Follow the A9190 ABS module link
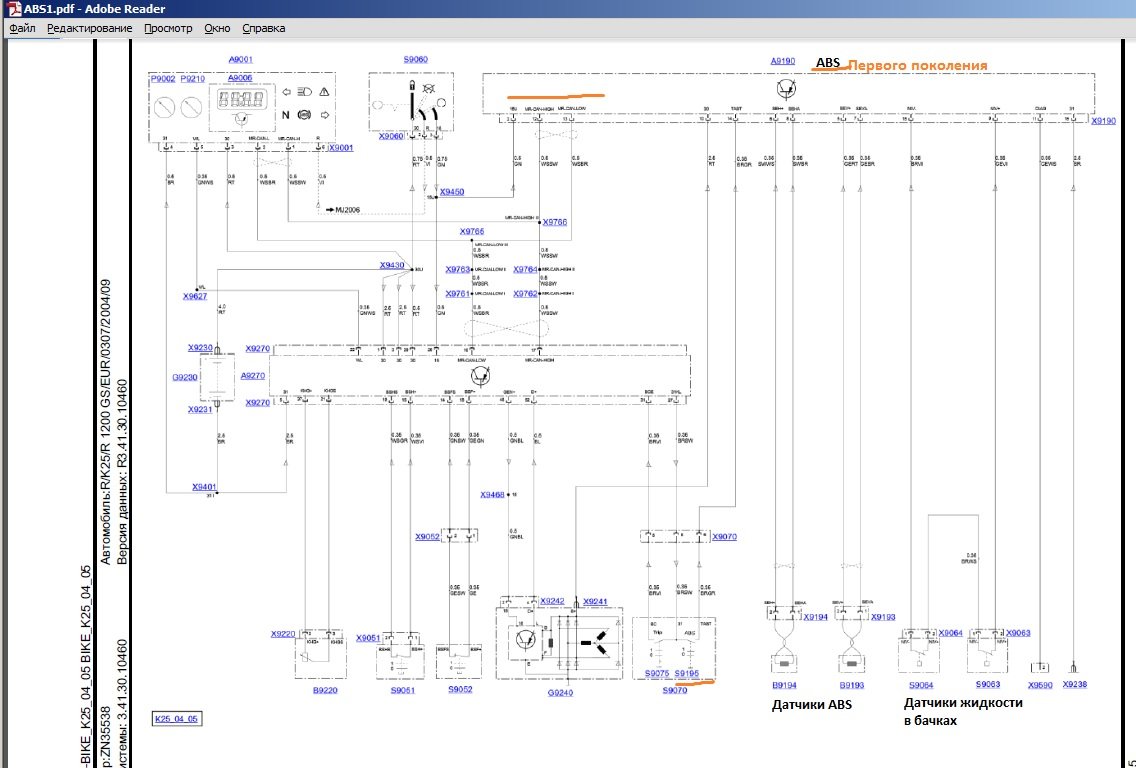 click(783, 61)
